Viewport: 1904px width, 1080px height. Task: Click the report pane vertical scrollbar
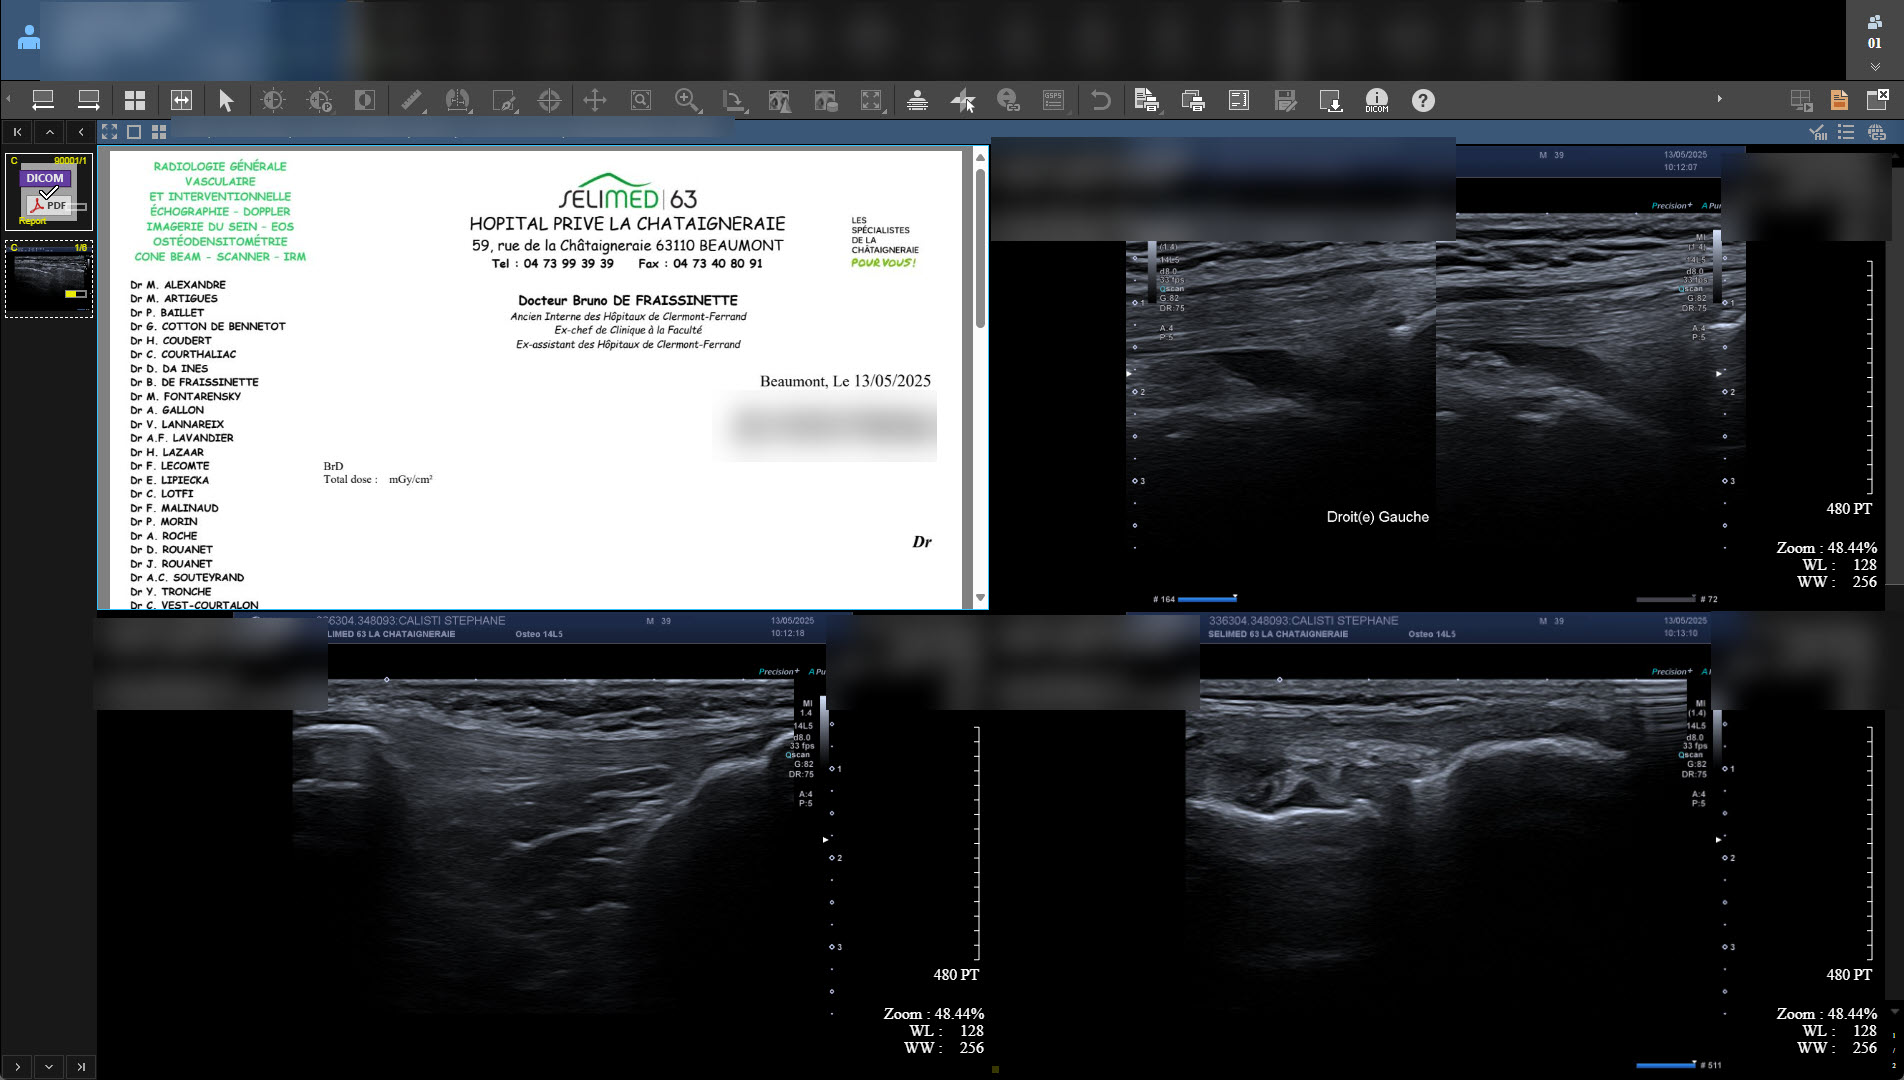pos(980,250)
